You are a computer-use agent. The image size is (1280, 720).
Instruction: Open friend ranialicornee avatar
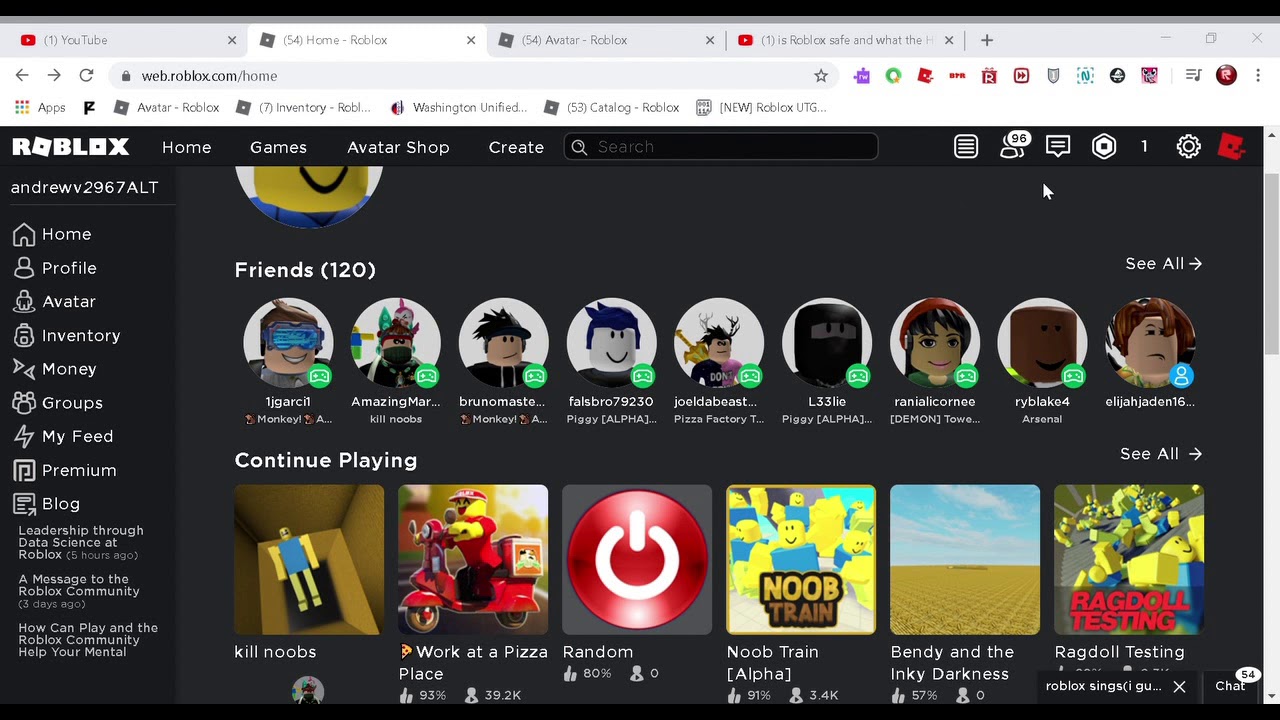[935, 343]
